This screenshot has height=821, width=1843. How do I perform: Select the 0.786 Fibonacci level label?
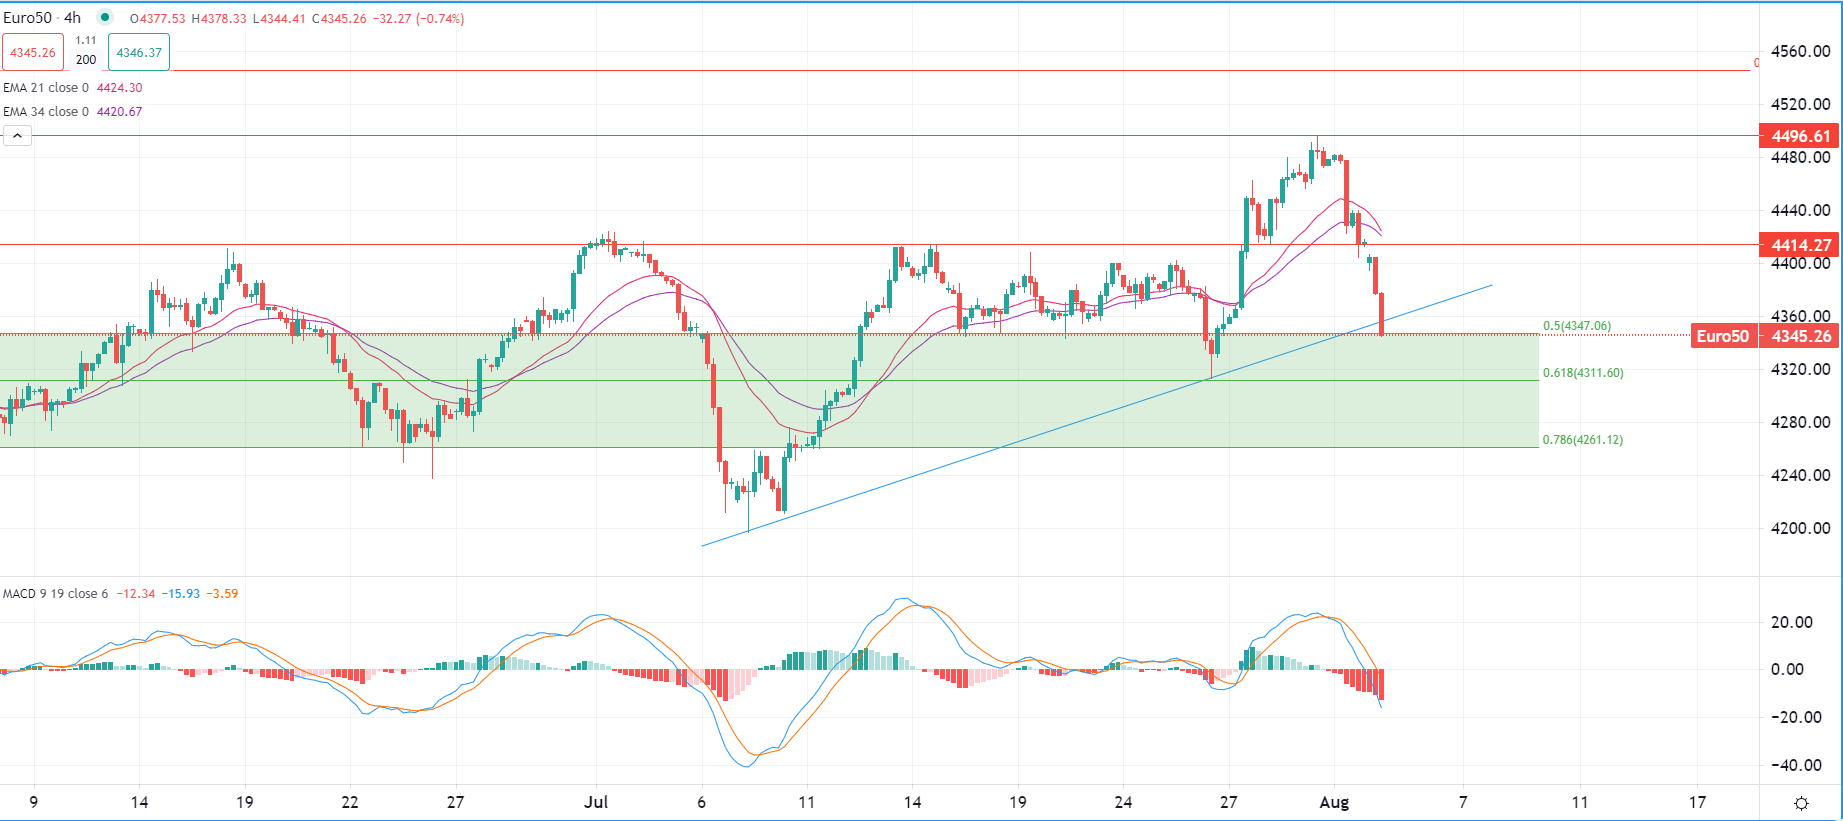pyautogui.click(x=1582, y=440)
